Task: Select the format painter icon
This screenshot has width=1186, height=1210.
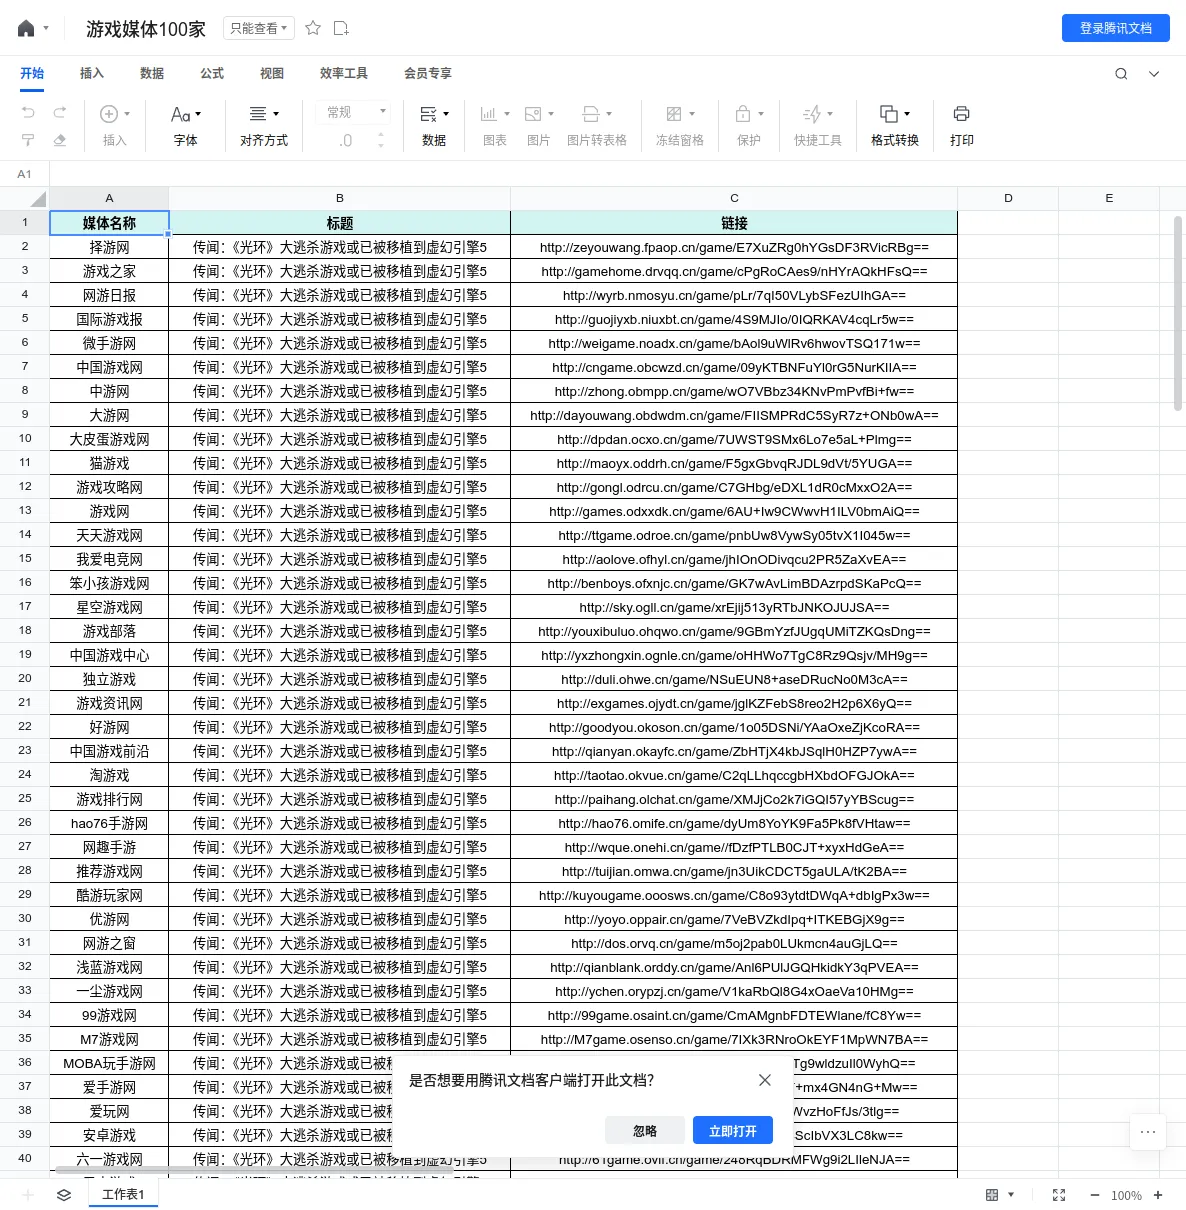Action: tap(28, 140)
